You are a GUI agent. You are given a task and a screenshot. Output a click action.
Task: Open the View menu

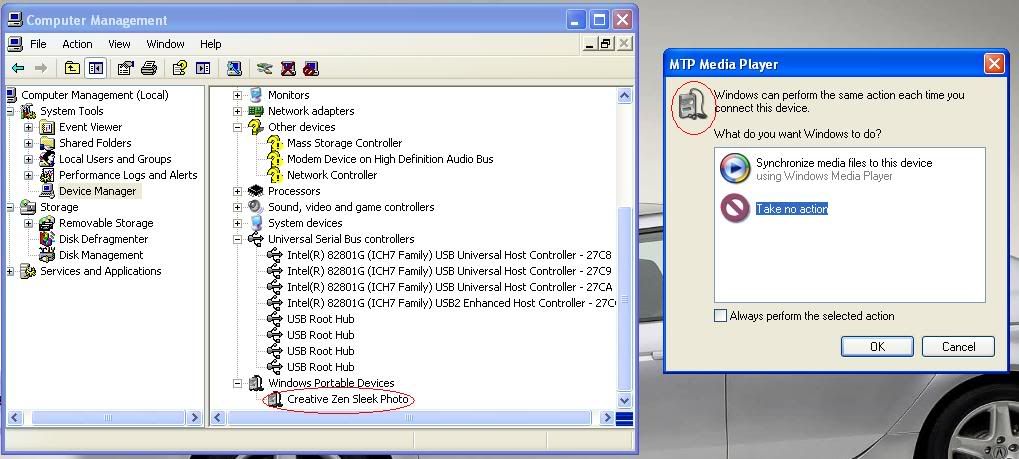pos(119,44)
